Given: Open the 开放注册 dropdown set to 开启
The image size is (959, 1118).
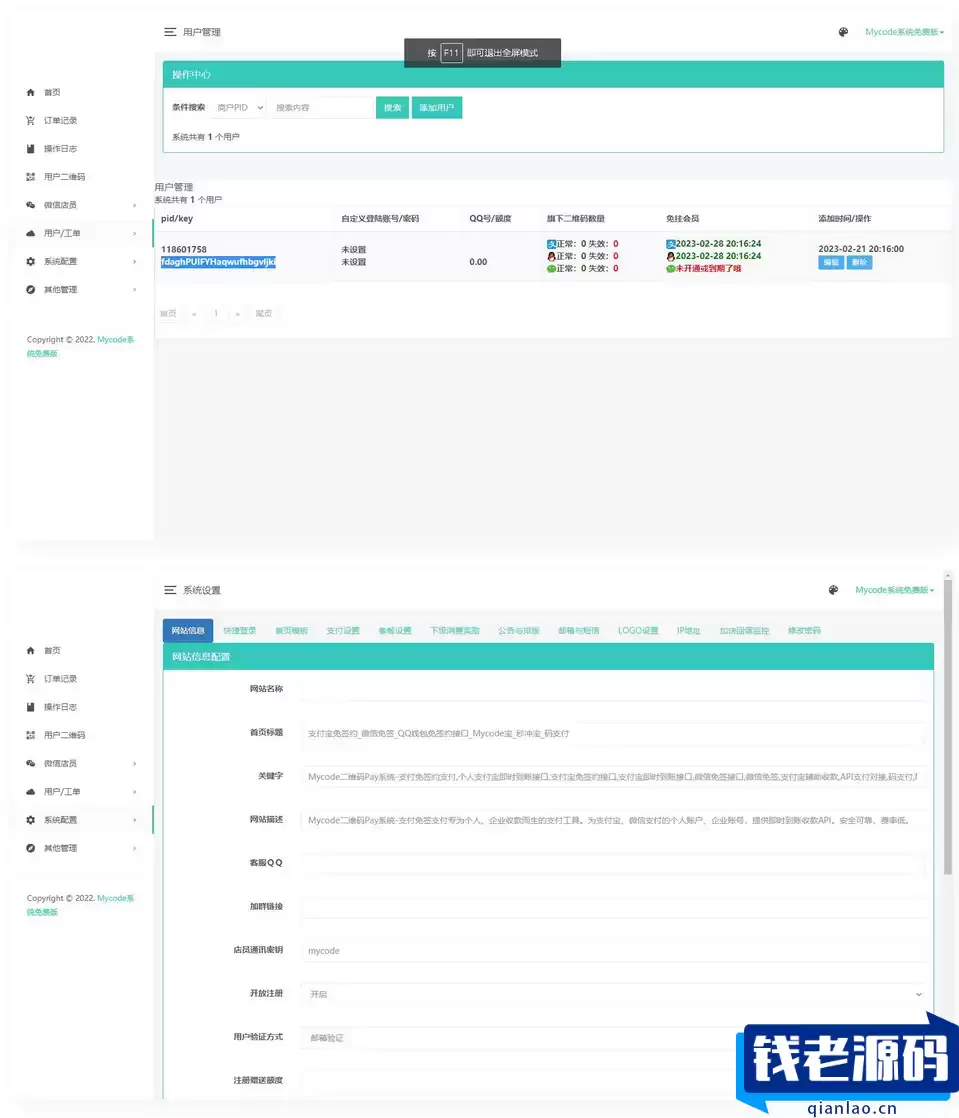Looking at the screenshot, I should 614,994.
